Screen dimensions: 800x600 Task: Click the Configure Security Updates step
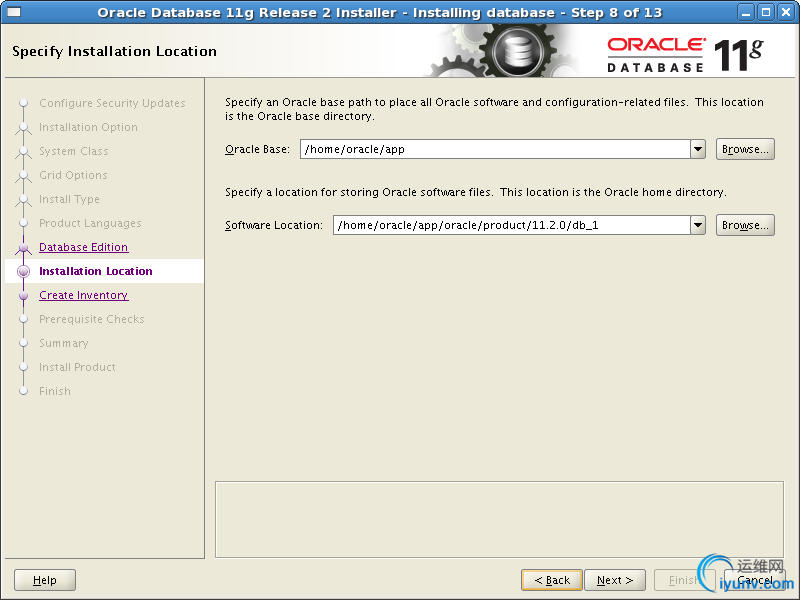[112, 103]
